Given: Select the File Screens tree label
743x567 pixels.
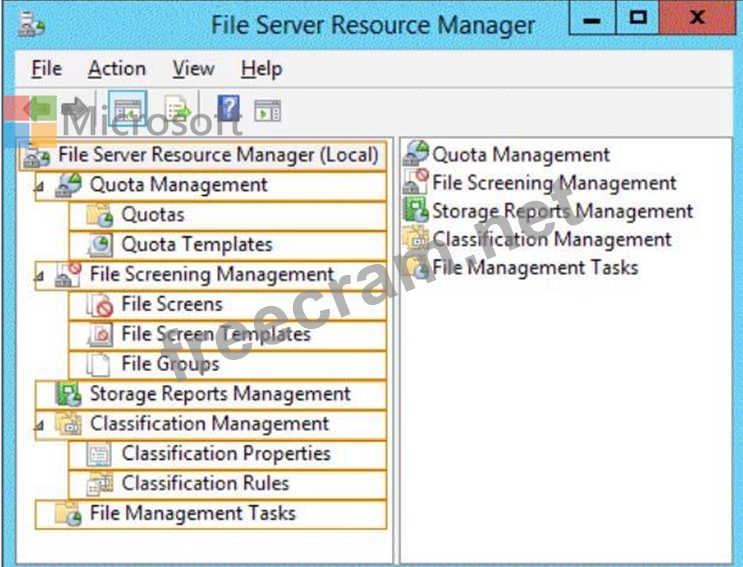Looking at the screenshot, I should pos(172,304).
